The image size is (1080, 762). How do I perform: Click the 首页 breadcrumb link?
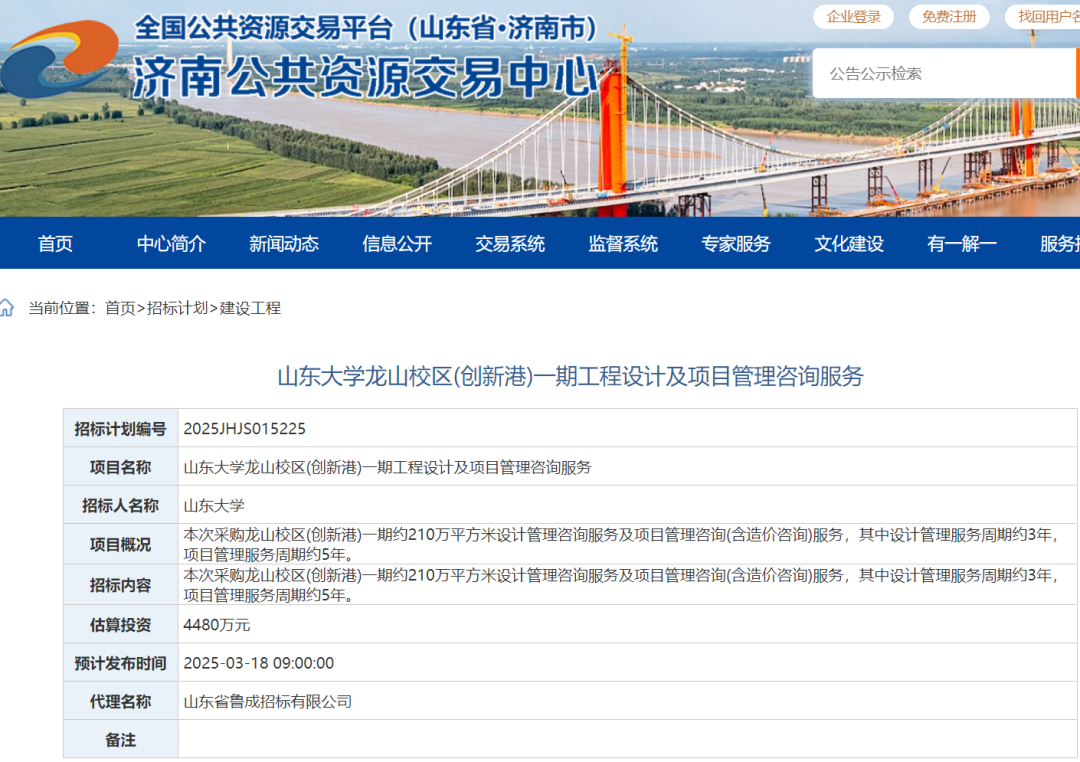click(x=120, y=308)
